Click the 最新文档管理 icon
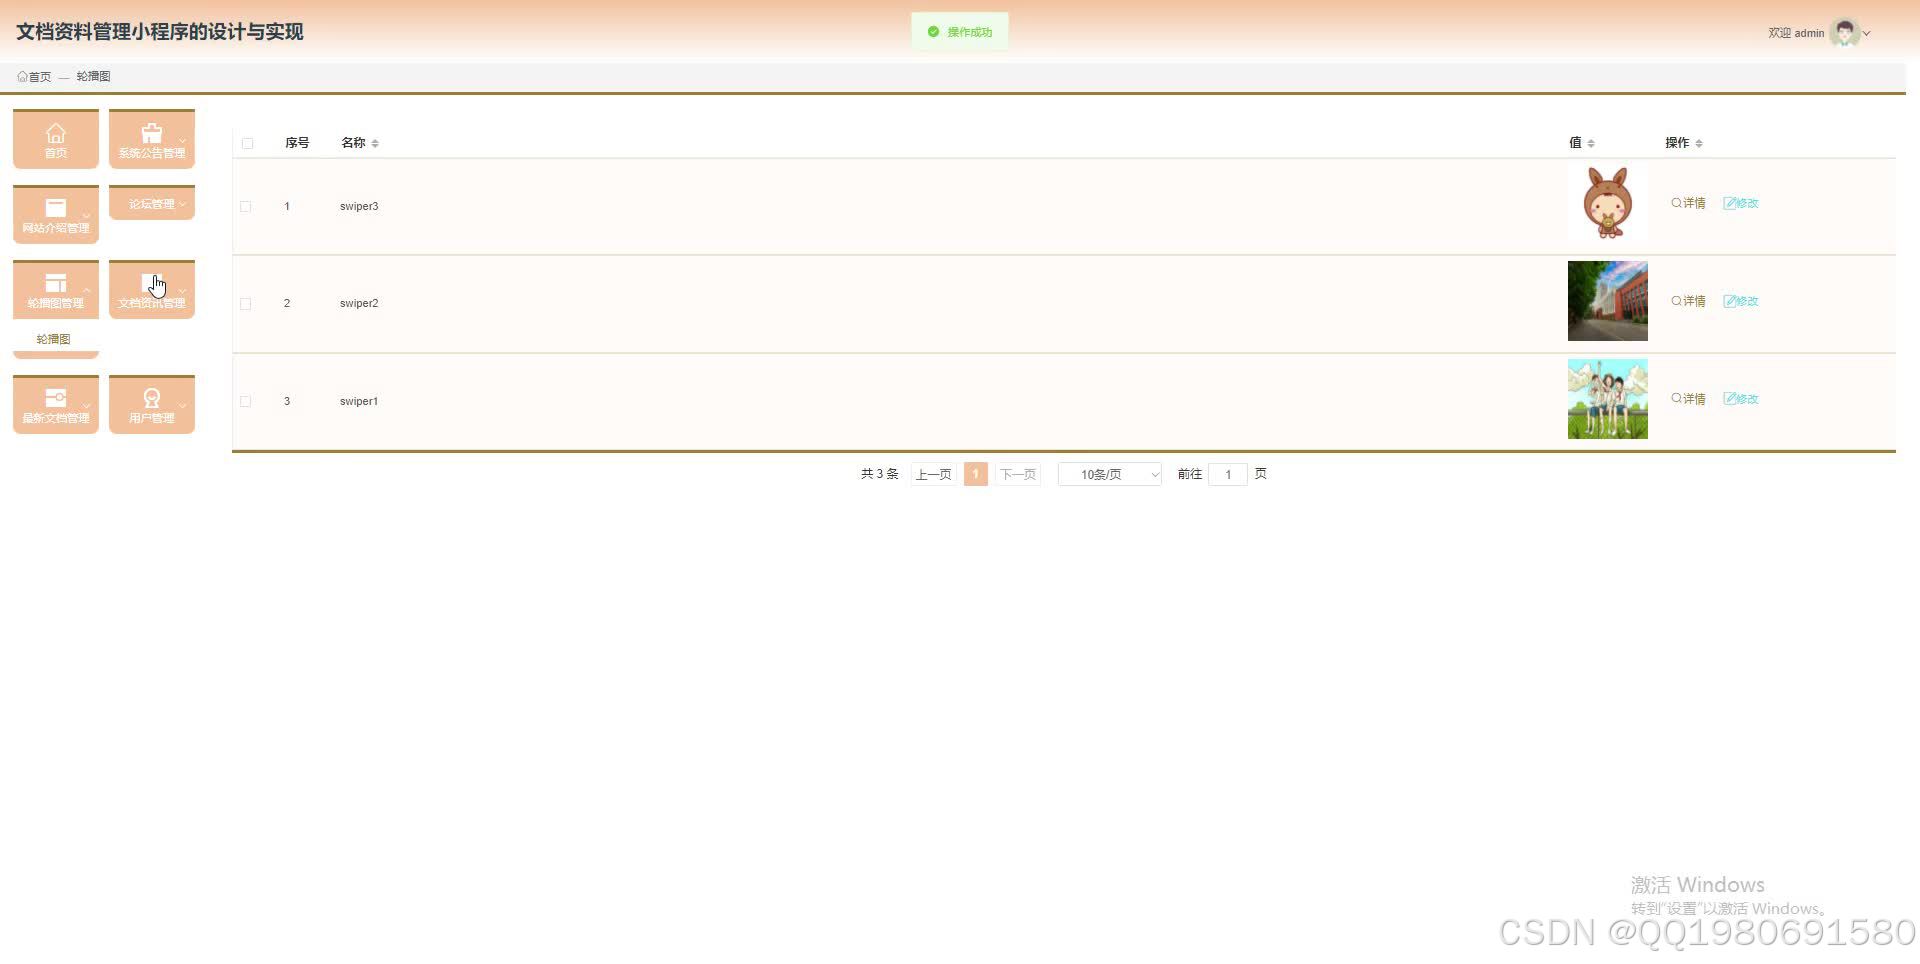Image resolution: width=1920 pixels, height=964 pixels. [x=55, y=398]
